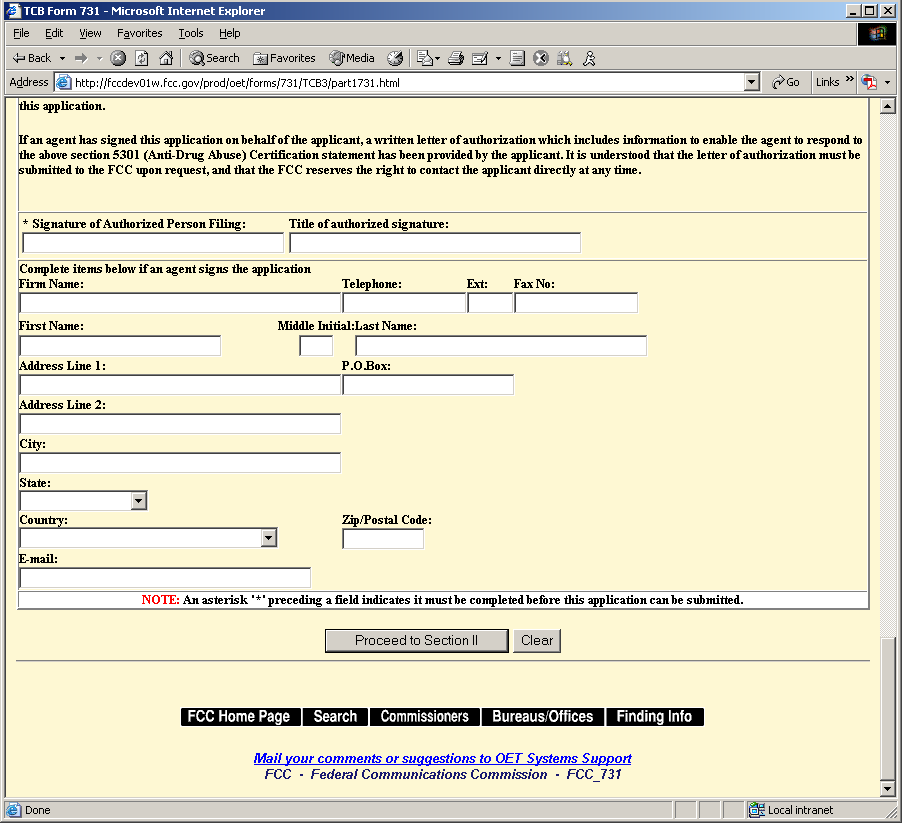902x823 pixels.
Task: Open the Edit menu
Action: point(54,33)
